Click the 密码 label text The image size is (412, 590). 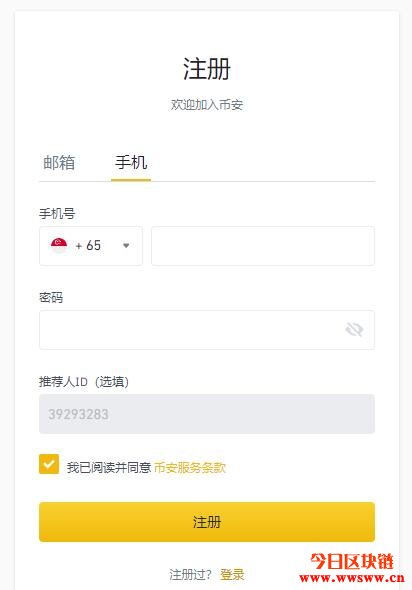51,298
